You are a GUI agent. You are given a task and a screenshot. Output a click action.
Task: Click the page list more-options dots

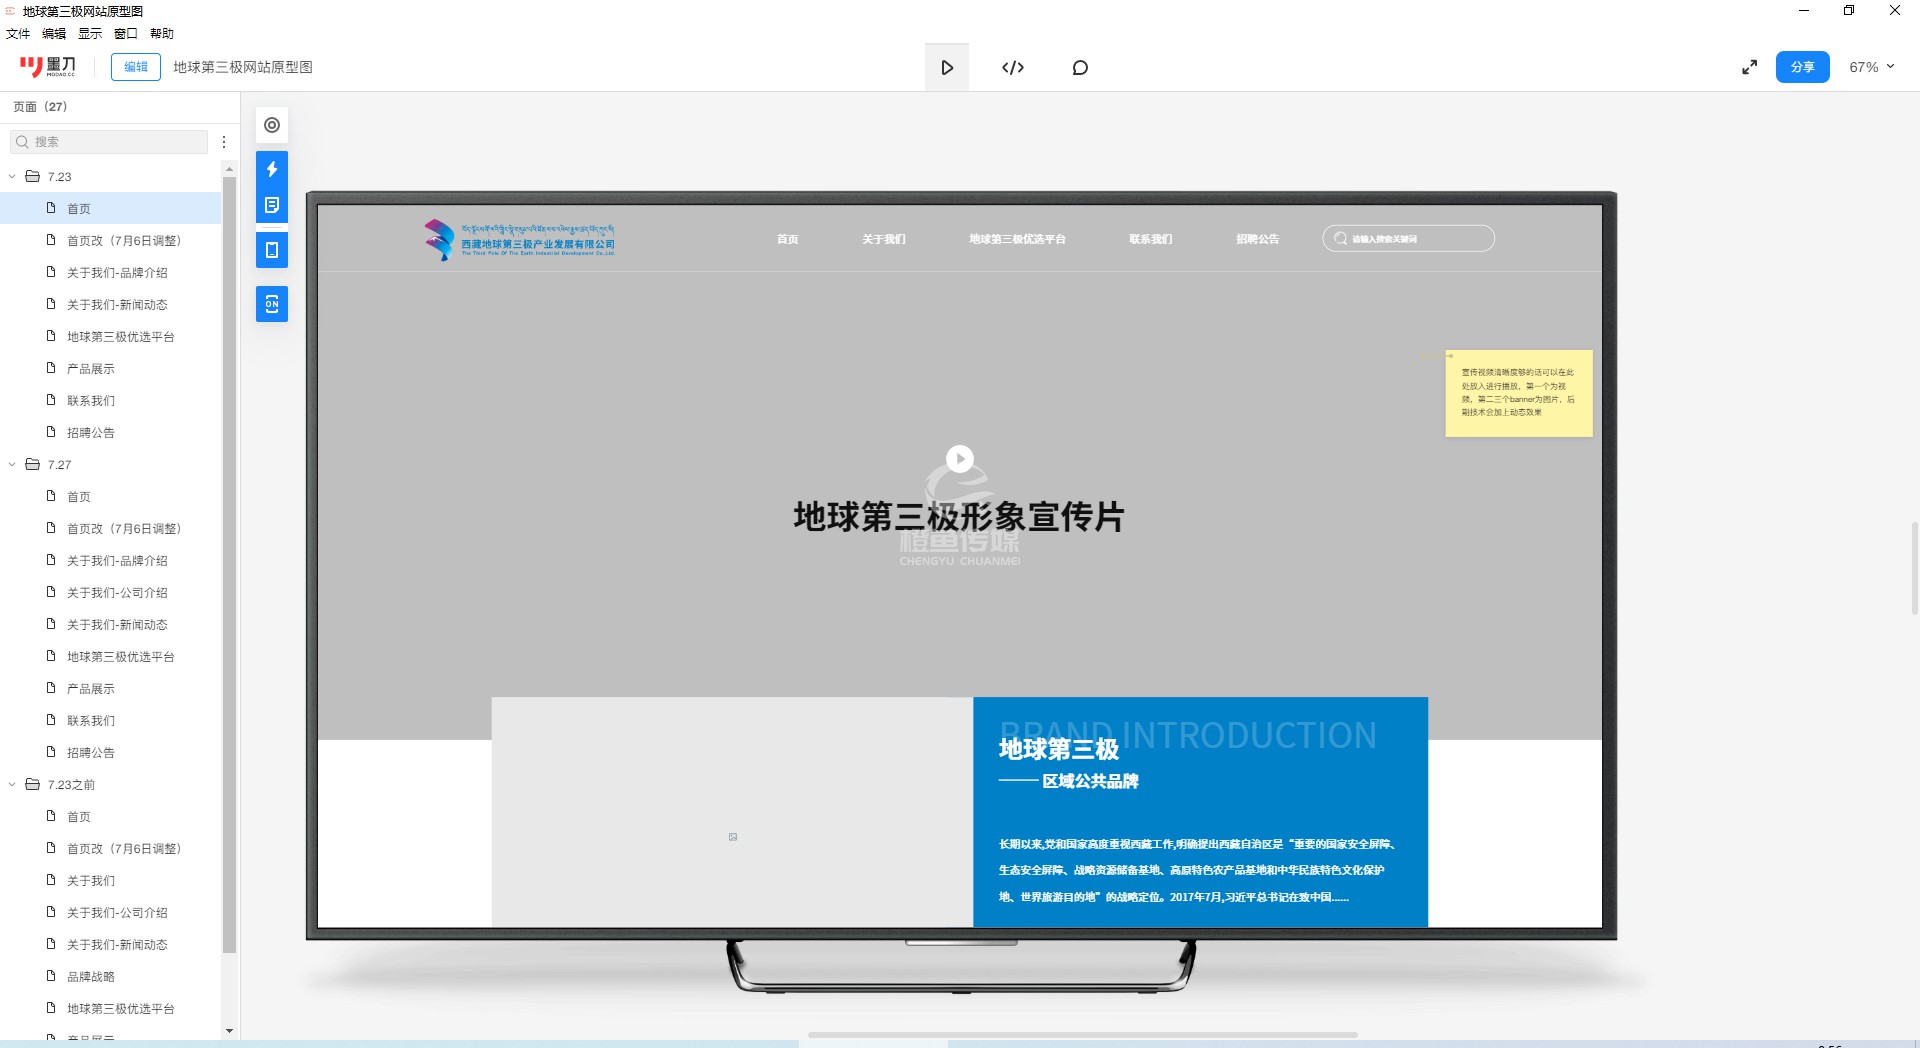224,142
